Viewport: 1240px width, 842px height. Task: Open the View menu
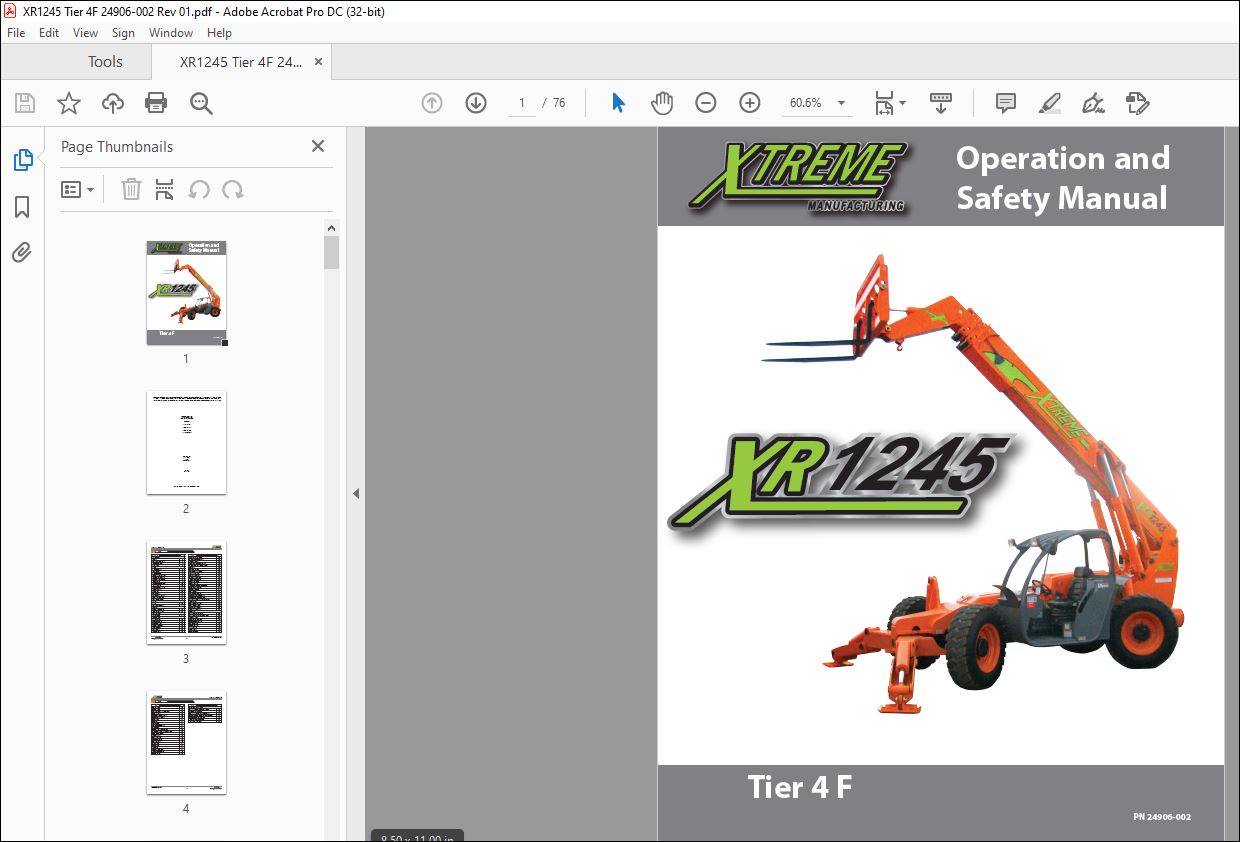[x=86, y=33]
